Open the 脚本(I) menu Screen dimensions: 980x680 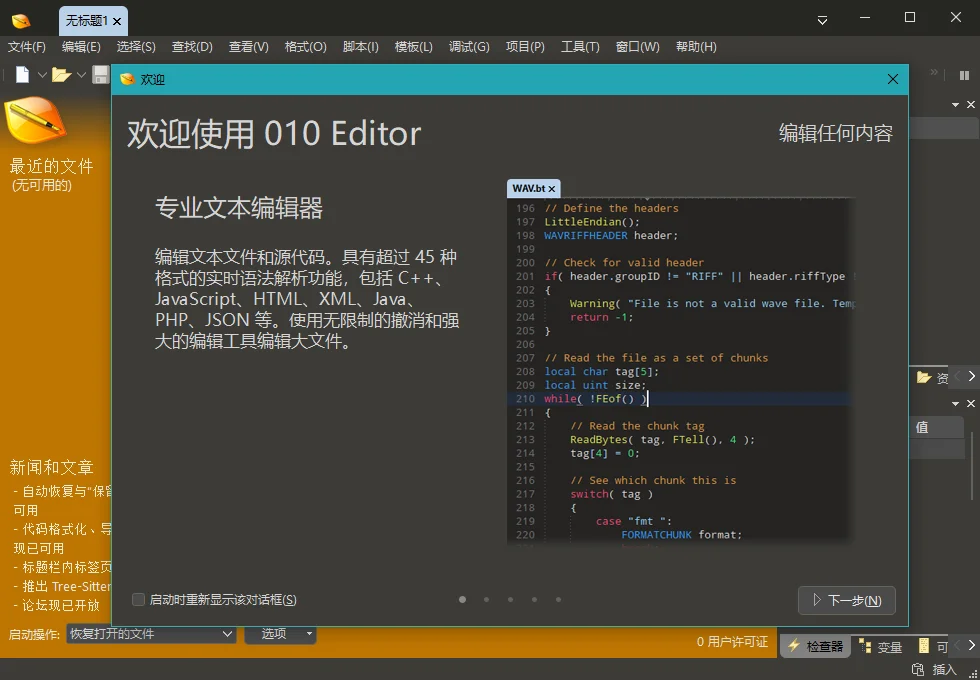pos(361,47)
